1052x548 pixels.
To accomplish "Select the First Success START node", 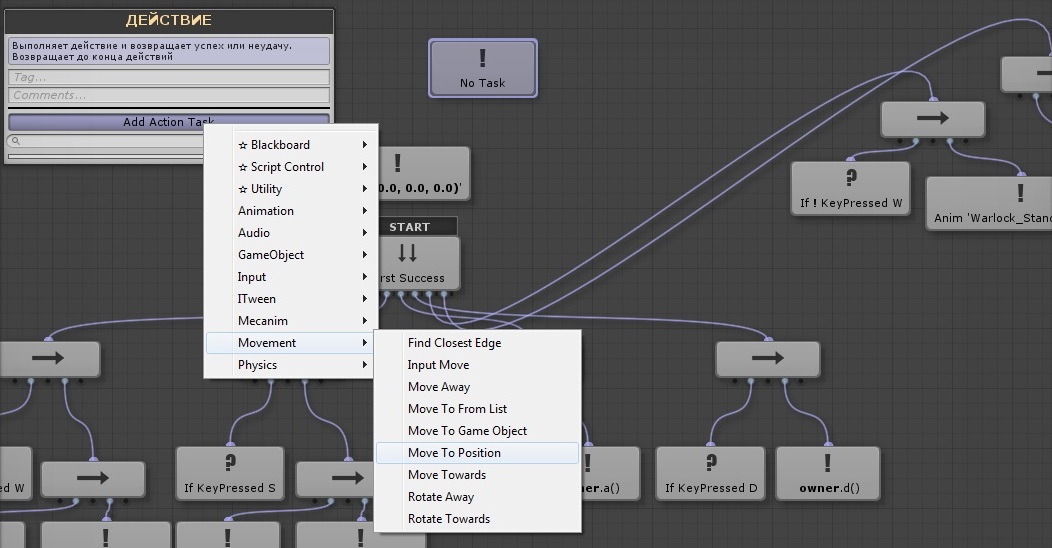I will click(419, 264).
